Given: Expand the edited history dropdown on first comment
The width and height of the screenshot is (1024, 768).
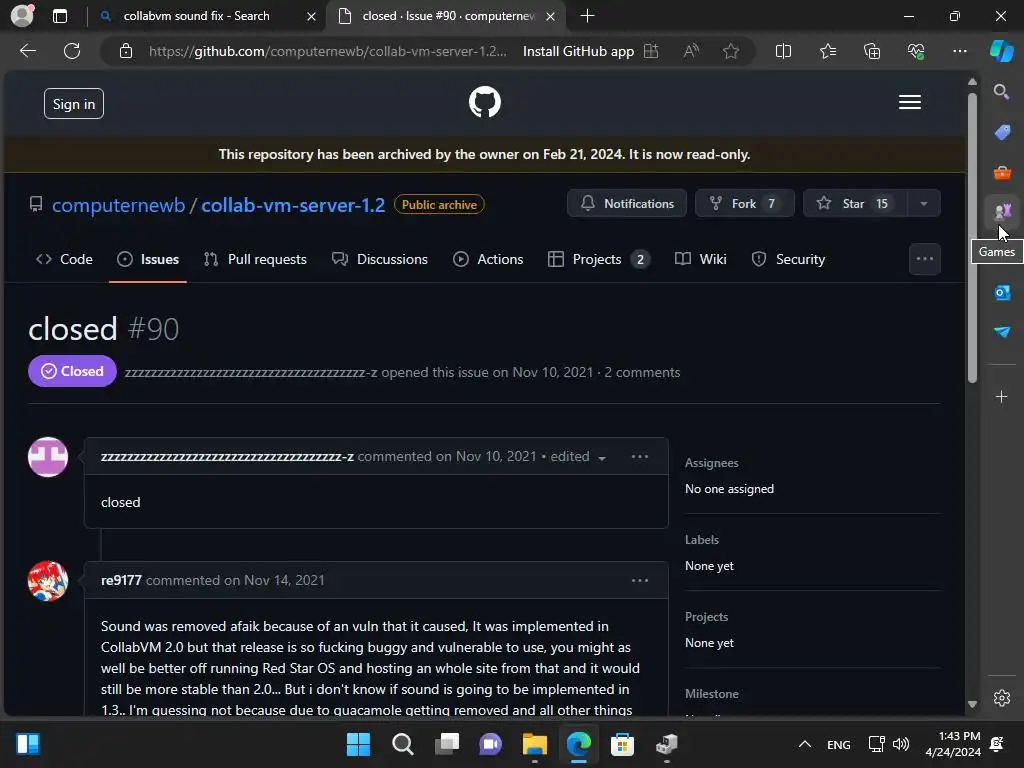Looking at the screenshot, I should 577,456.
